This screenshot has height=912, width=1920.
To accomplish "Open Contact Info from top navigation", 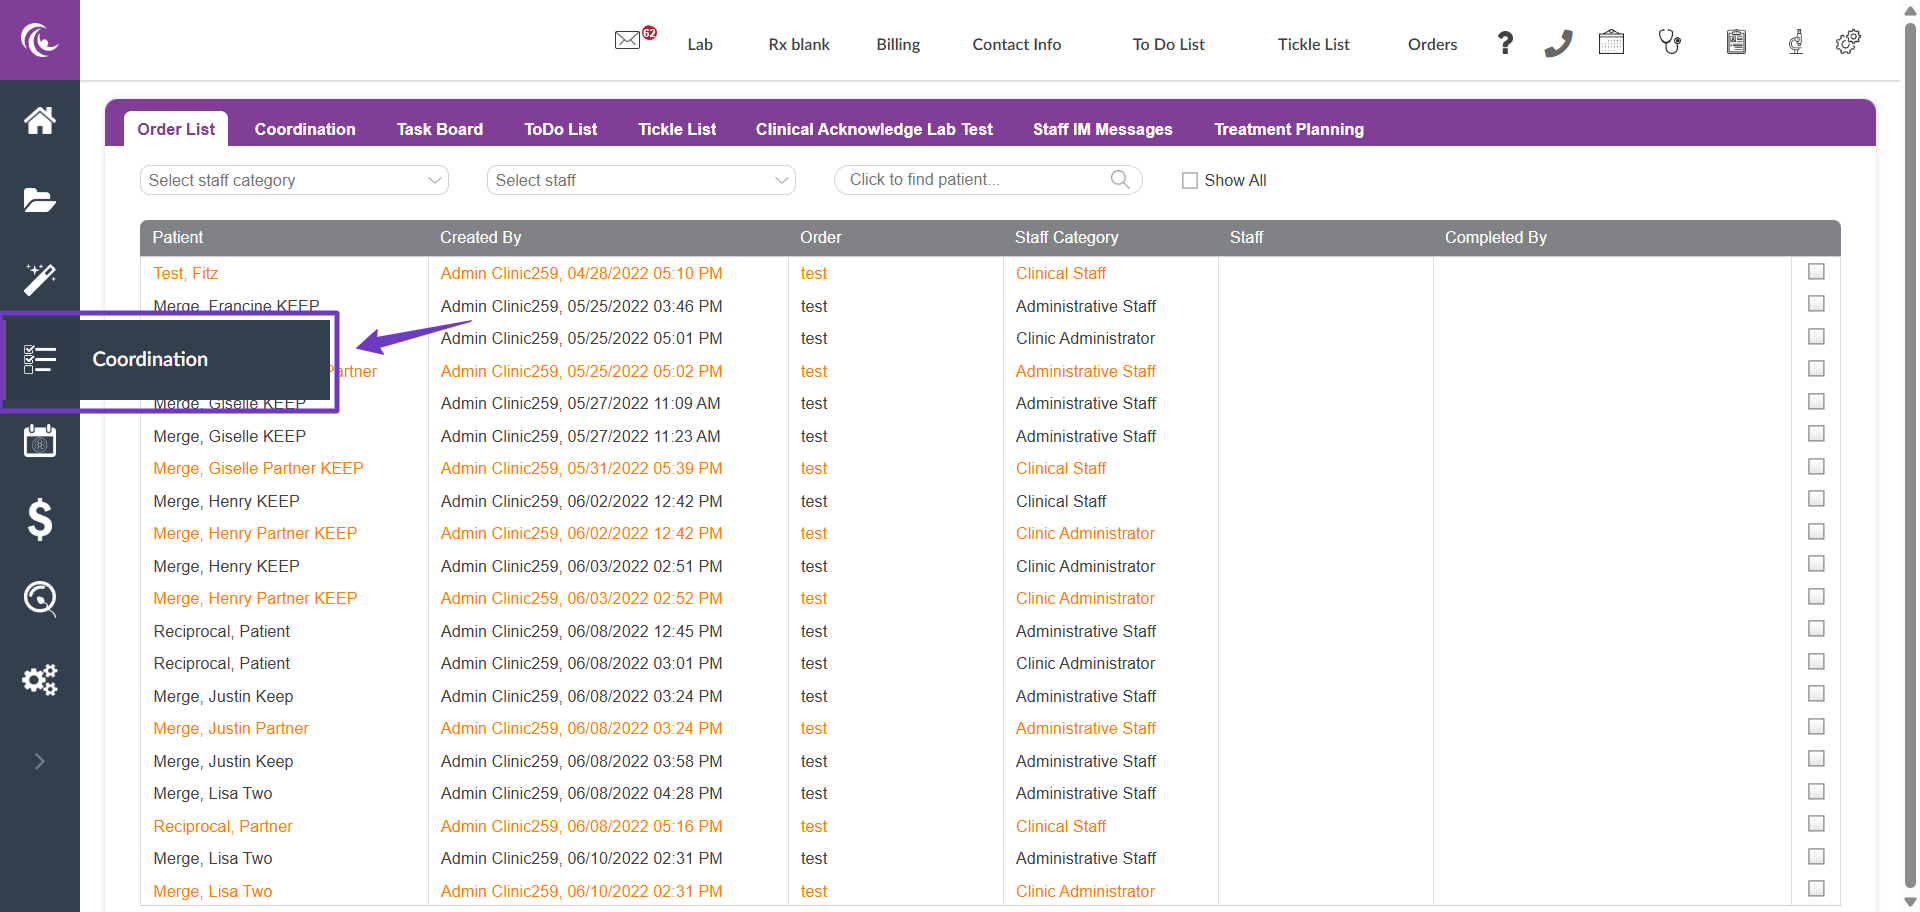I will tap(1016, 44).
